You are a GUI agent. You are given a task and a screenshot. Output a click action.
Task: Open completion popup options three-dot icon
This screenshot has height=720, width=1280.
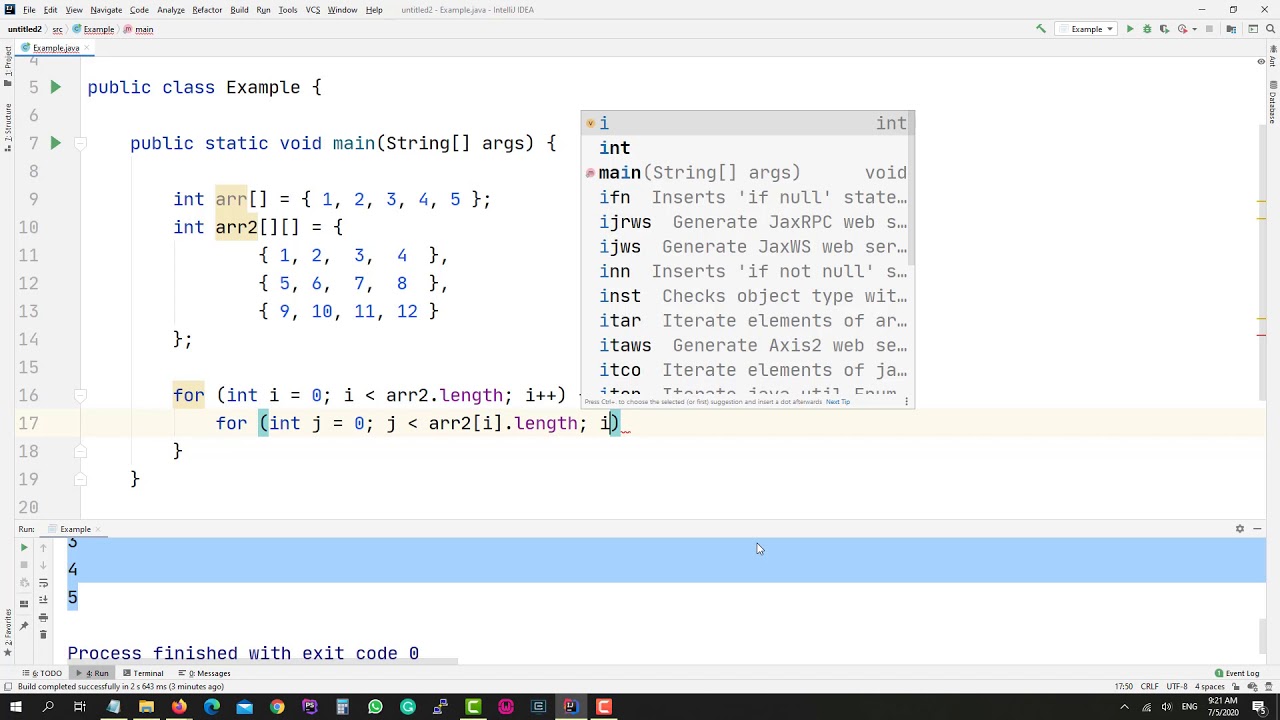tap(906, 402)
